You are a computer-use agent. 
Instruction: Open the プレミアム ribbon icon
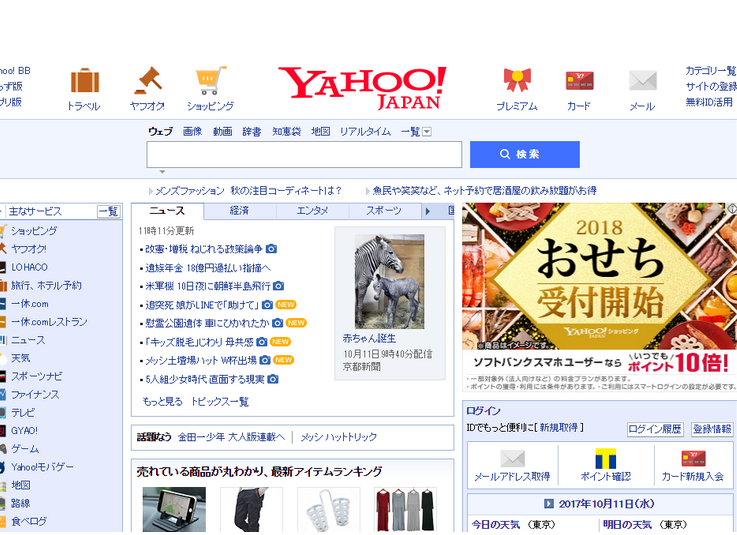(x=517, y=80)
